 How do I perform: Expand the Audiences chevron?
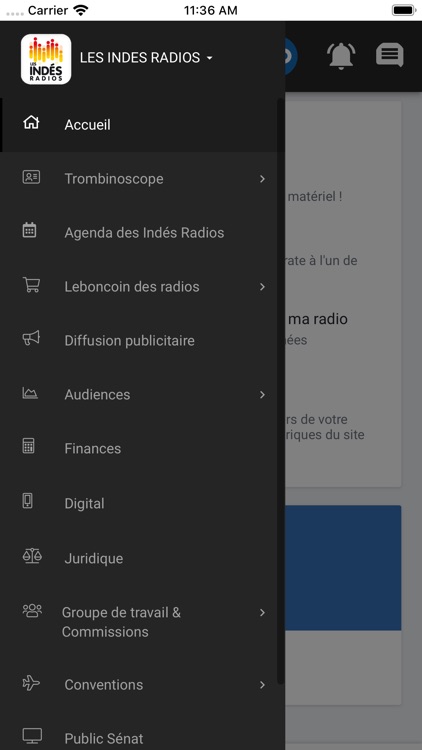point(262,395)
